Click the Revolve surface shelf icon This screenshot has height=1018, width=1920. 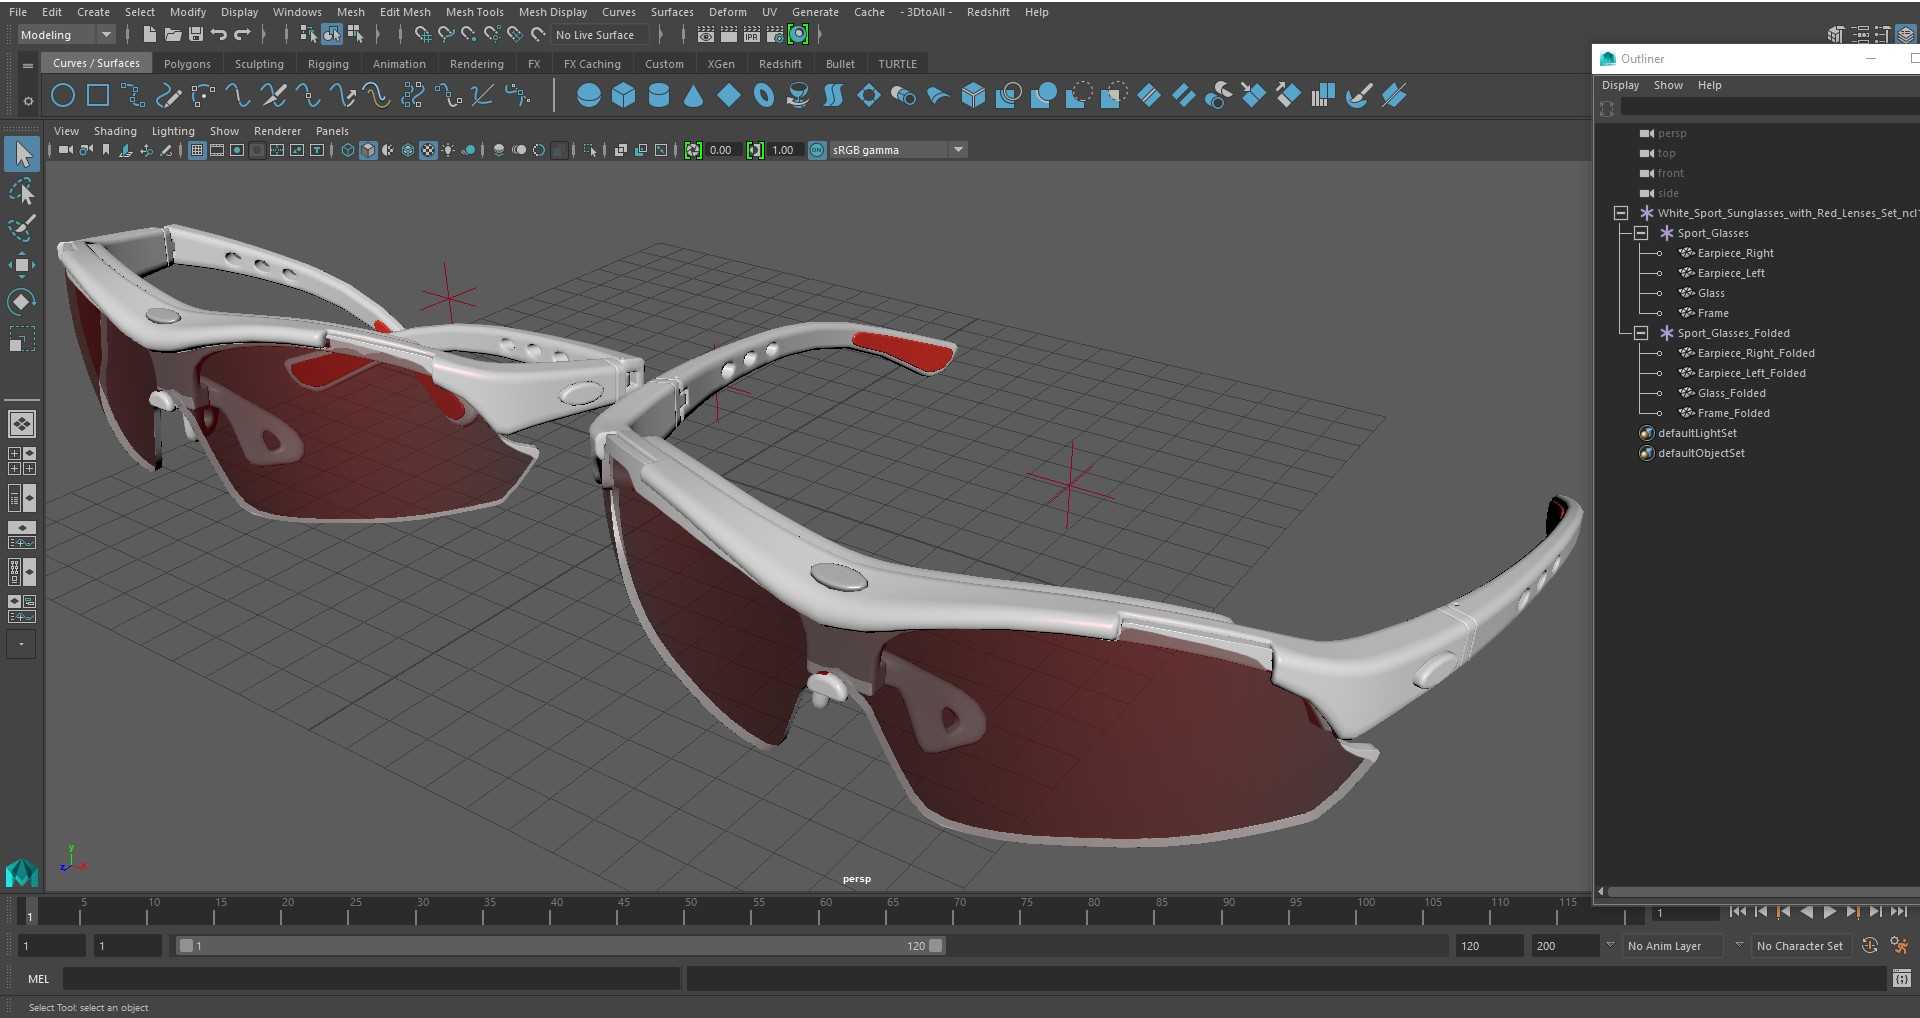(798, 96)
